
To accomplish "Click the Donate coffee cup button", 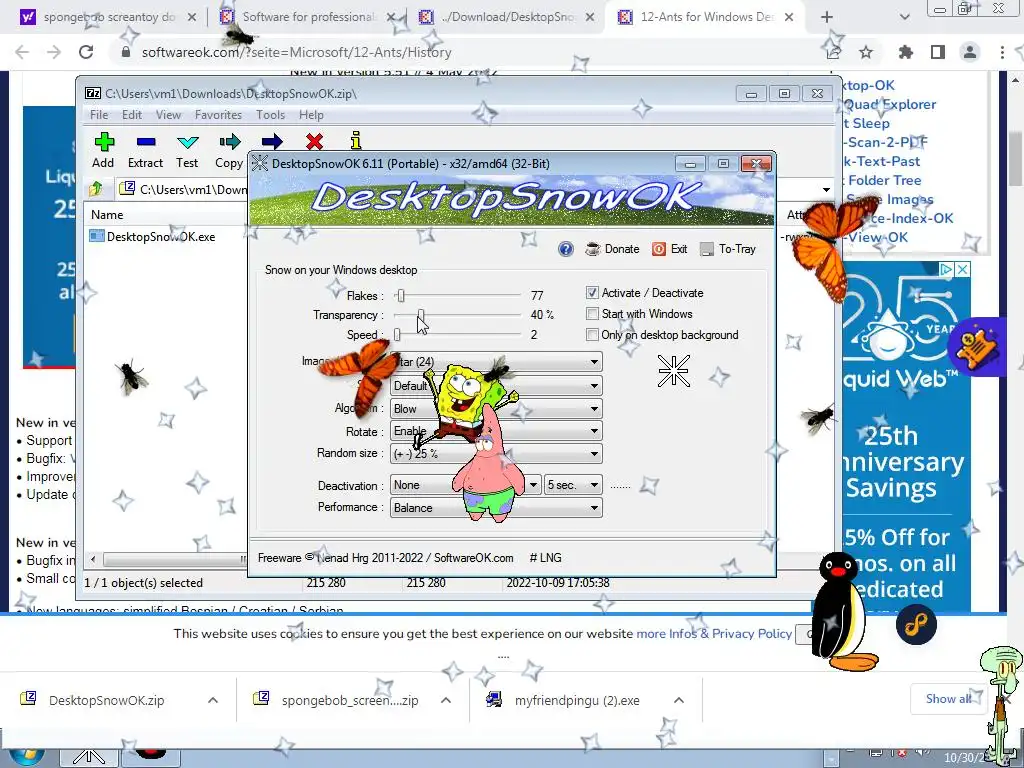I will [612, 249].
